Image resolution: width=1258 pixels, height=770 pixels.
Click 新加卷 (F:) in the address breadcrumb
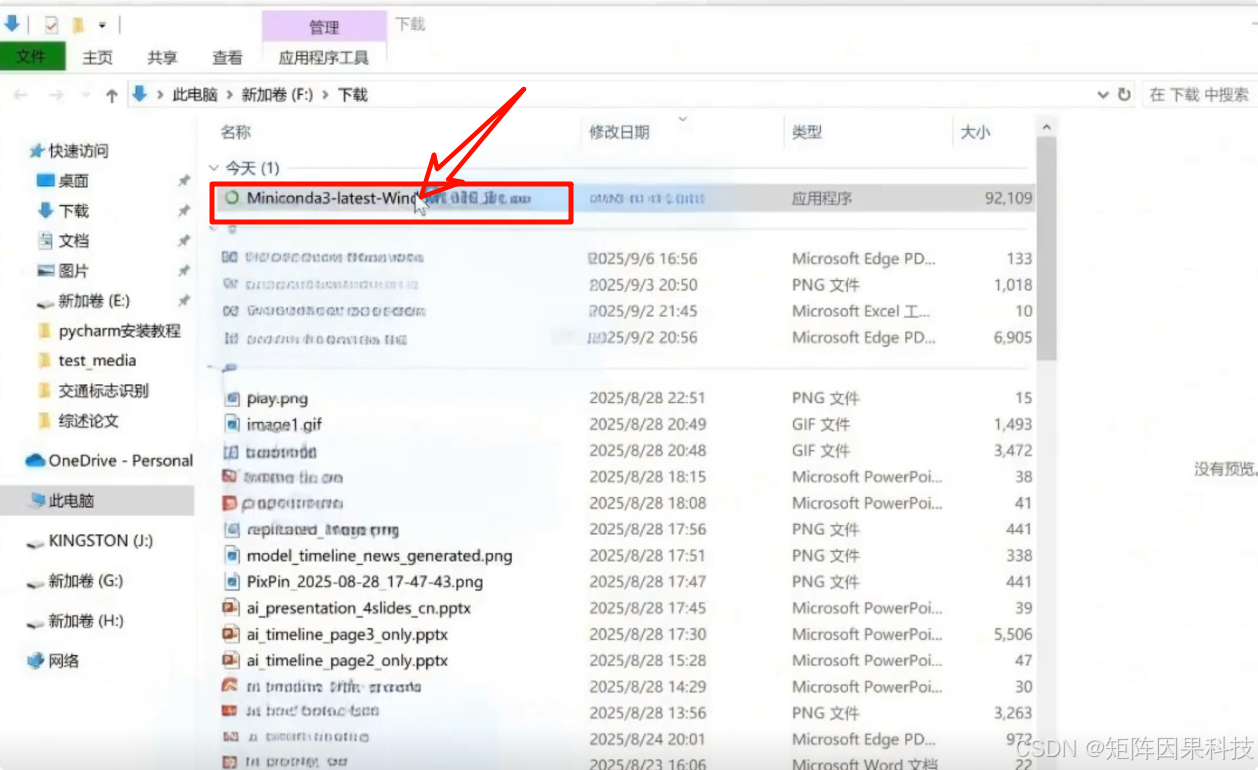(x=277, y=95)
